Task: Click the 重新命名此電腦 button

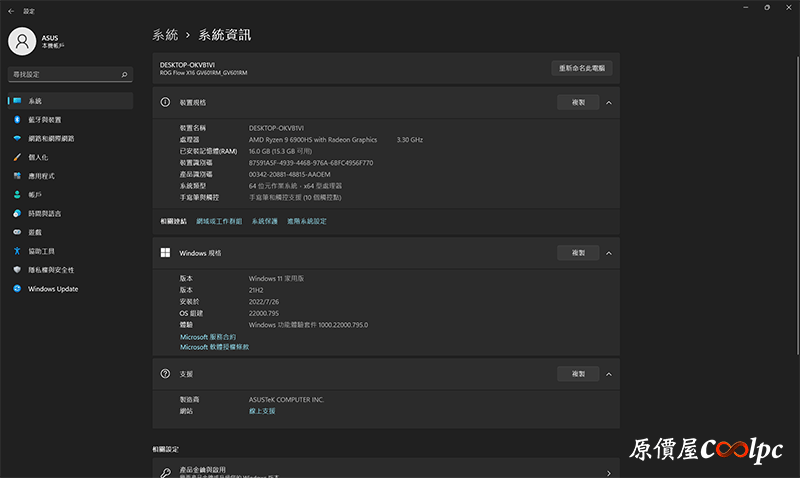Action: coord(582,68)
